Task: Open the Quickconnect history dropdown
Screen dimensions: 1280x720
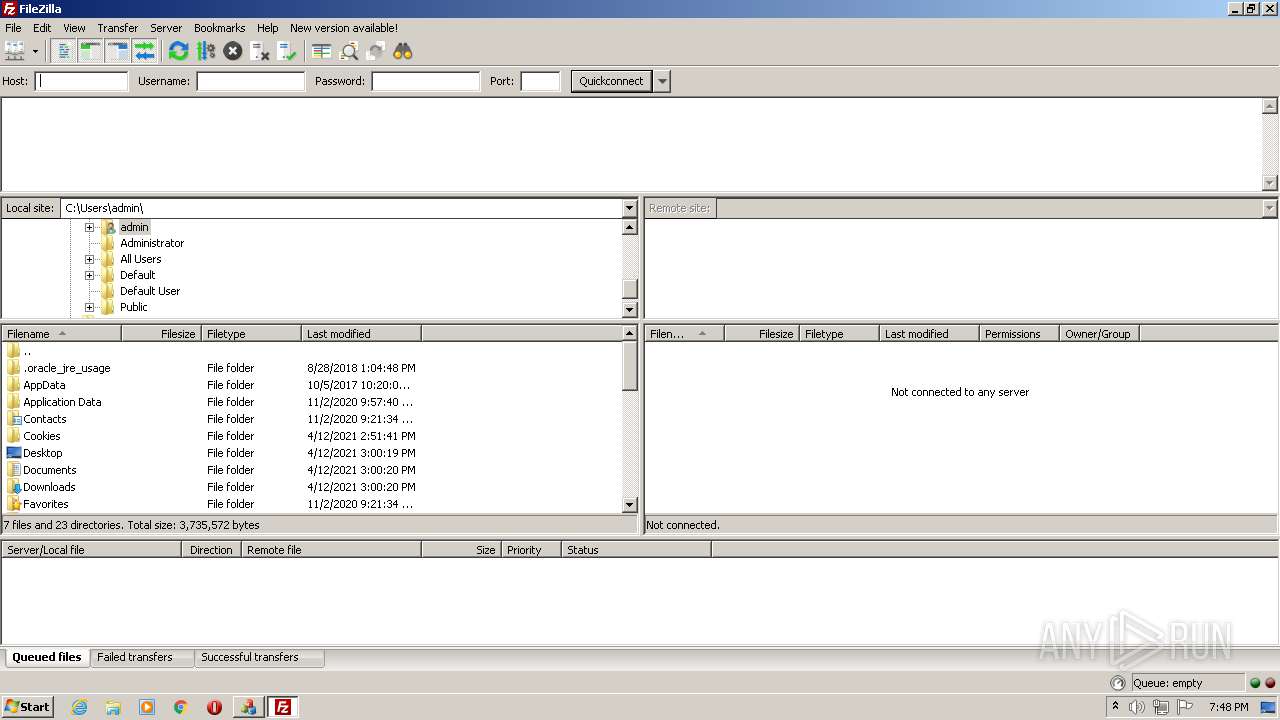Action: coord(662,81)
